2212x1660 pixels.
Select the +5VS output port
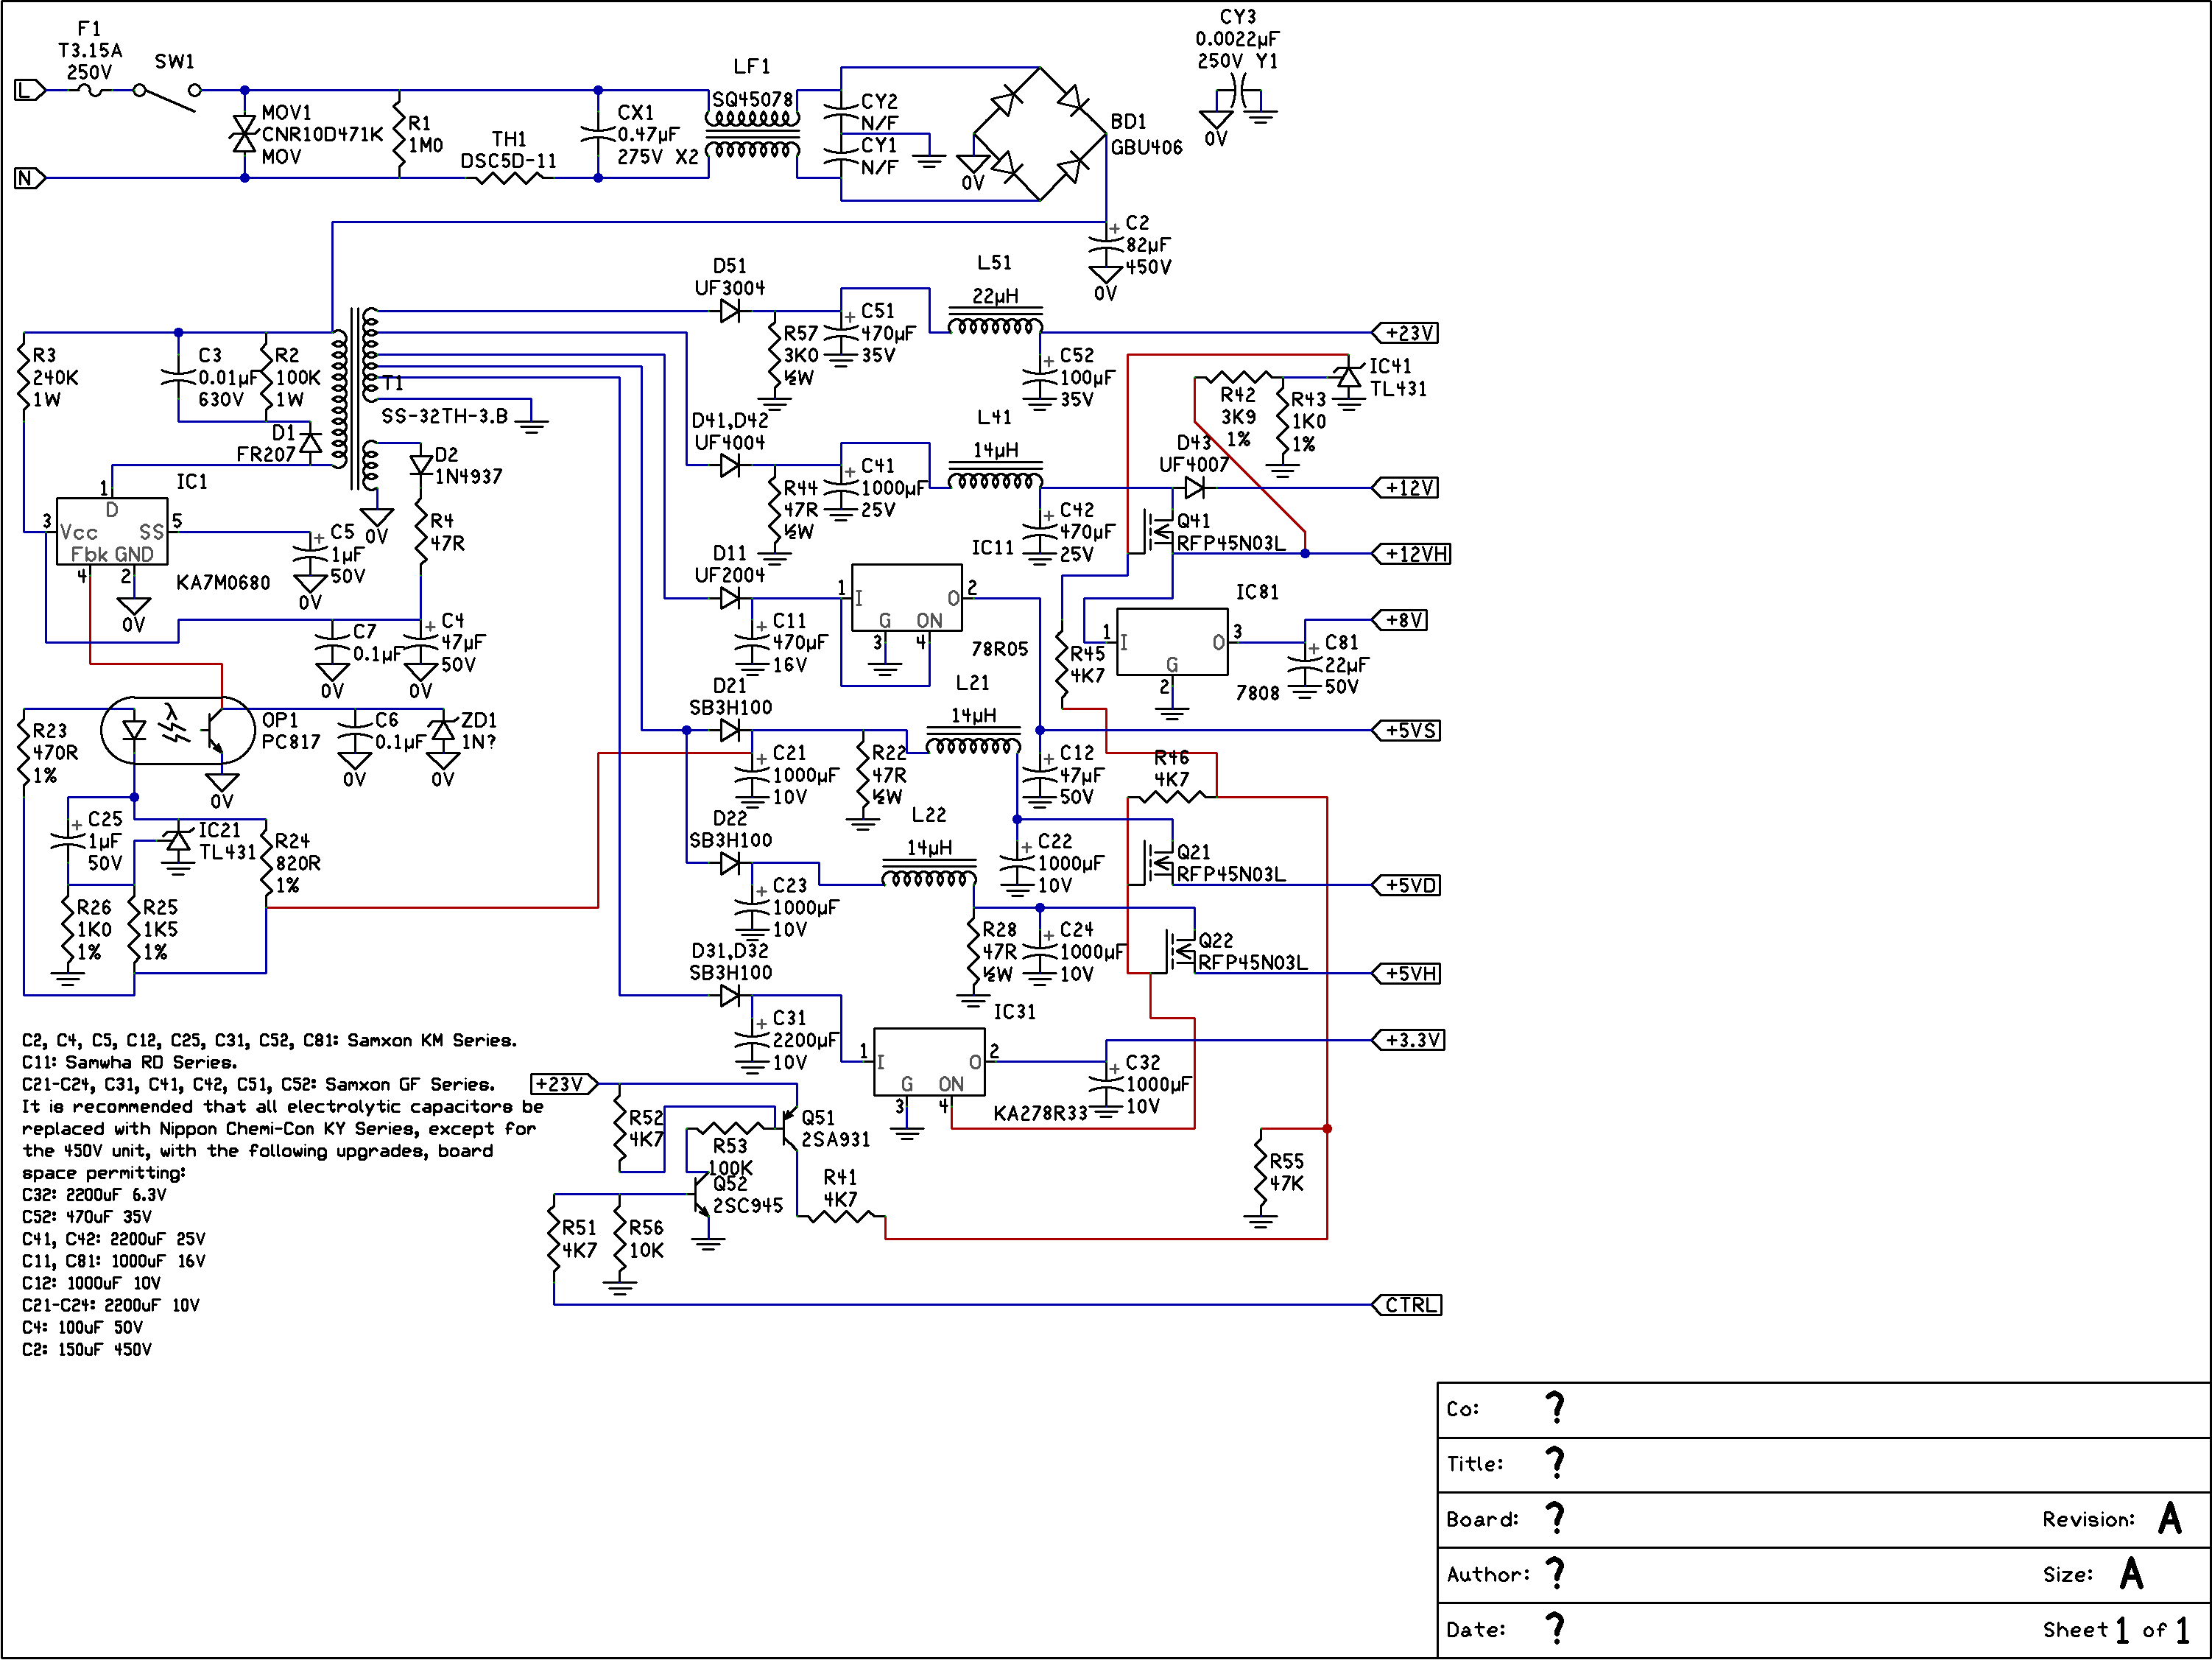[x=1406, y=731]
